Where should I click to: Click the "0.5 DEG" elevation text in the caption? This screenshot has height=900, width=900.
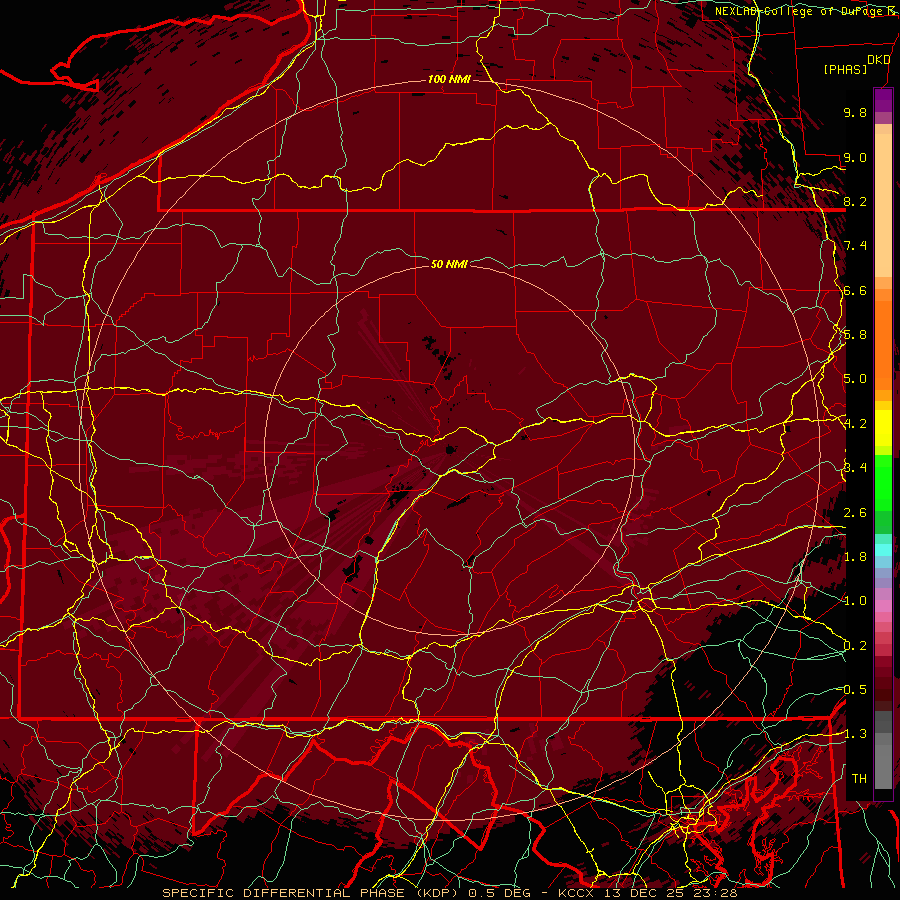[499, 893]
